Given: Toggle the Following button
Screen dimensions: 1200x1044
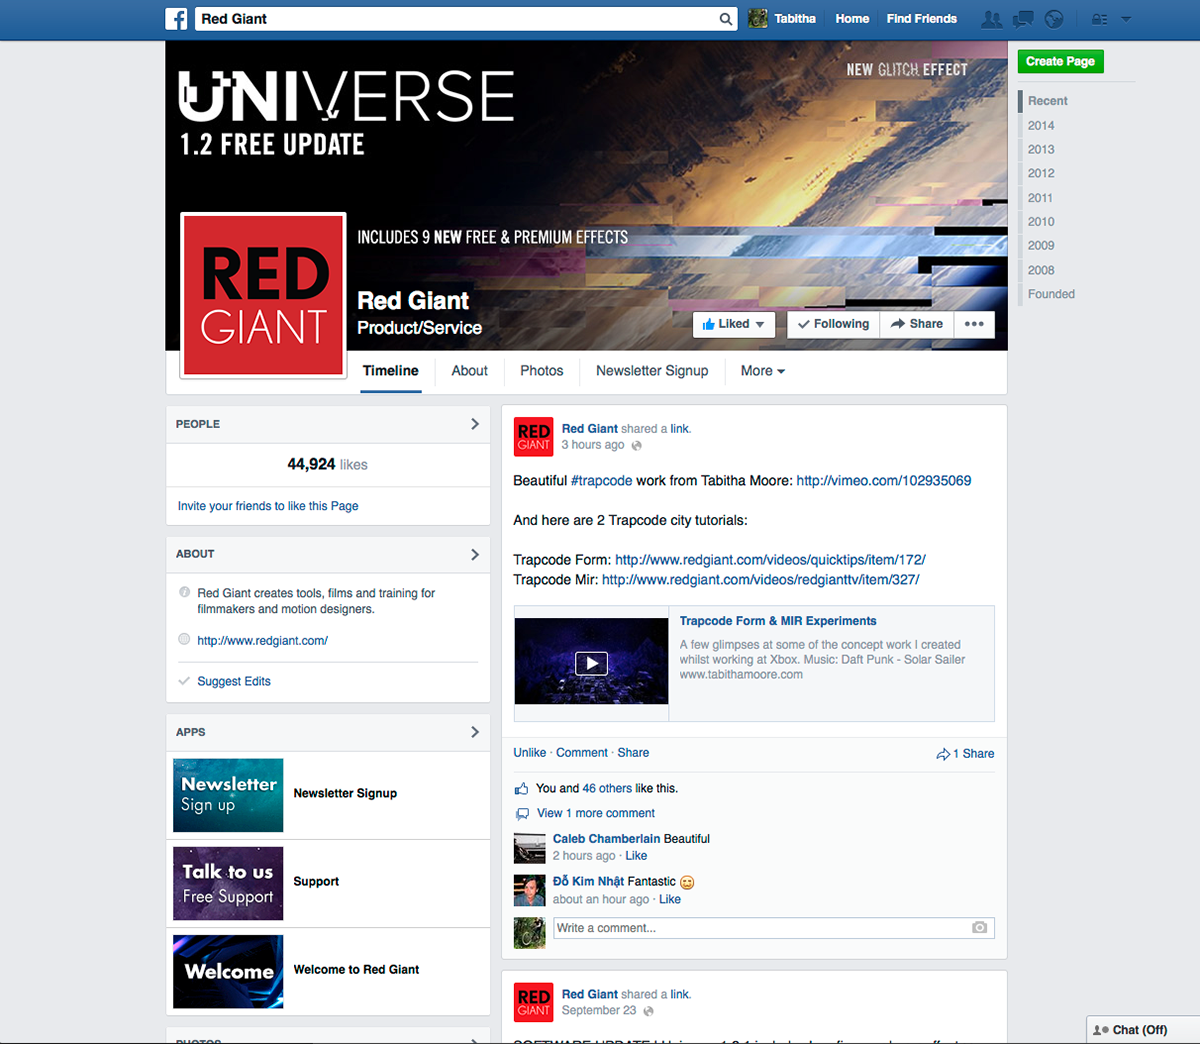Looking at the screenshot, I should click(x=833, y=324).
